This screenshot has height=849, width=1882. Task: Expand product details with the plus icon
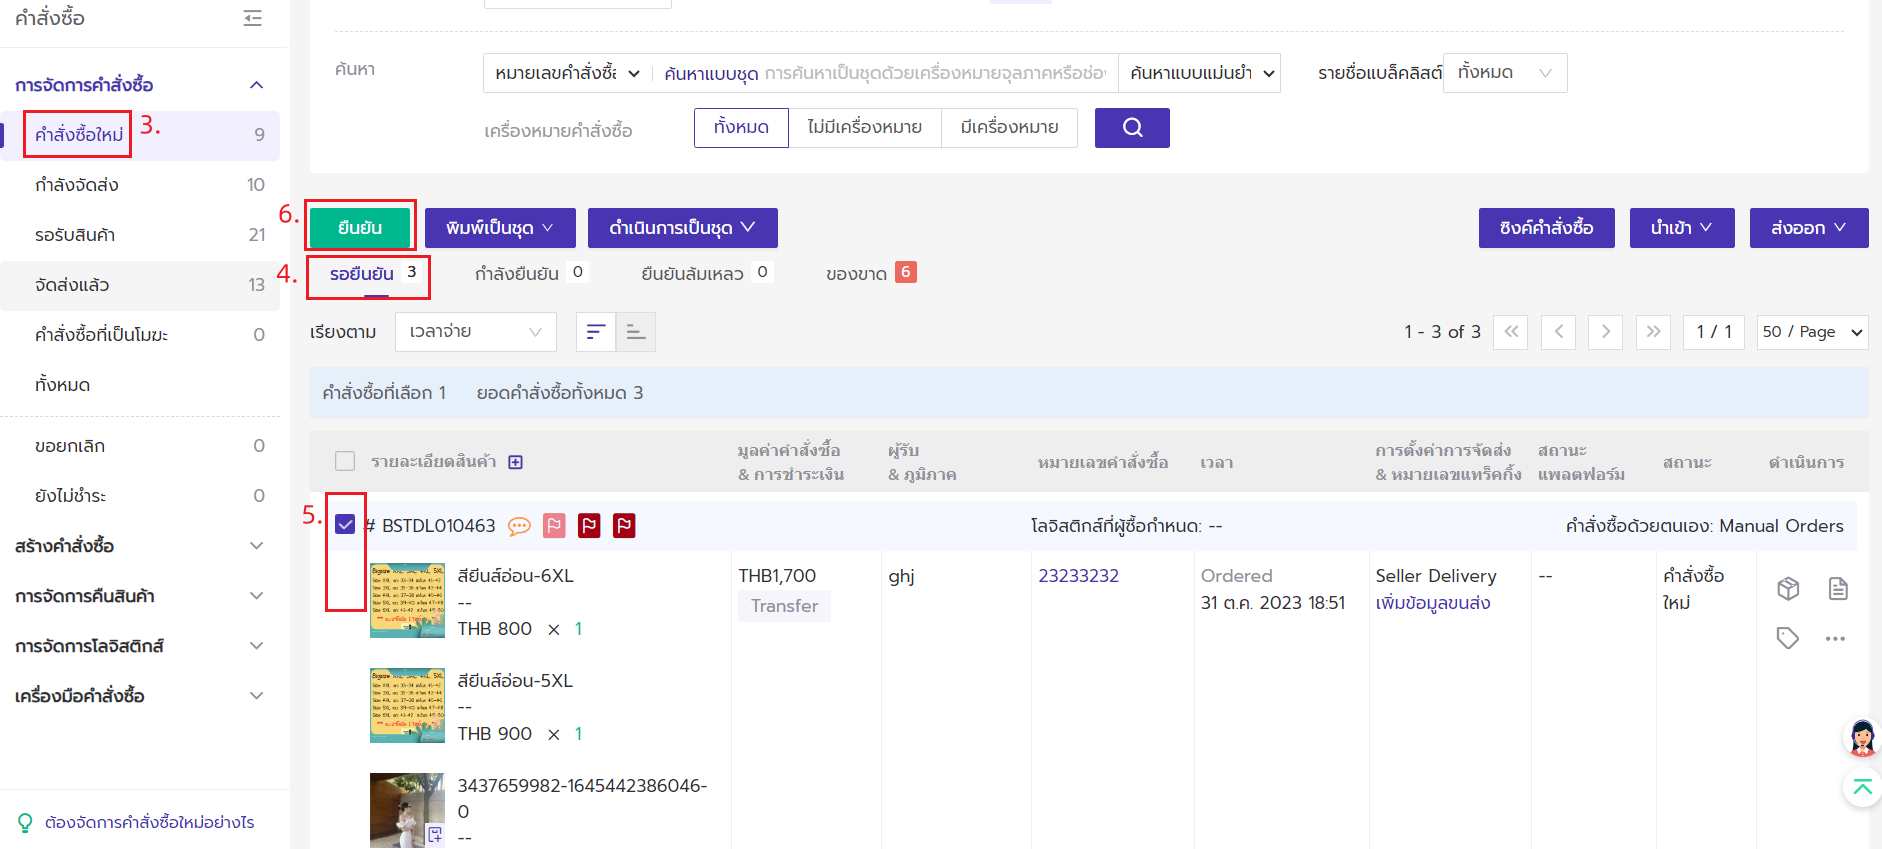tap(516, 462)
